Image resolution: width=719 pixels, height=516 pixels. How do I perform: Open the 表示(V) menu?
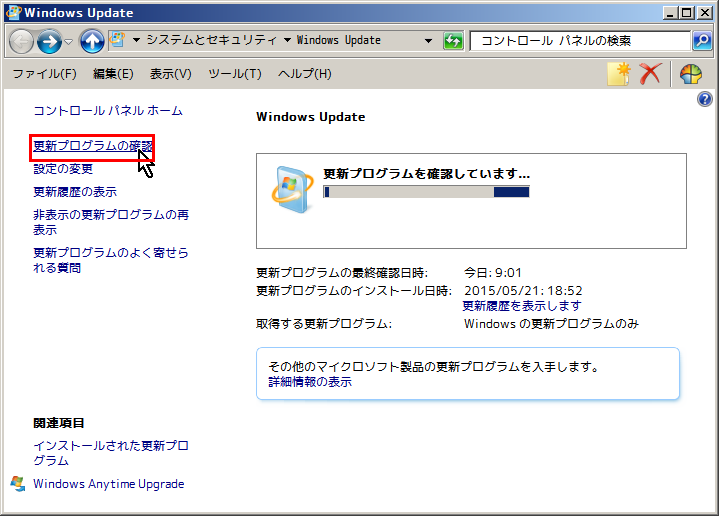coord(171,74)
